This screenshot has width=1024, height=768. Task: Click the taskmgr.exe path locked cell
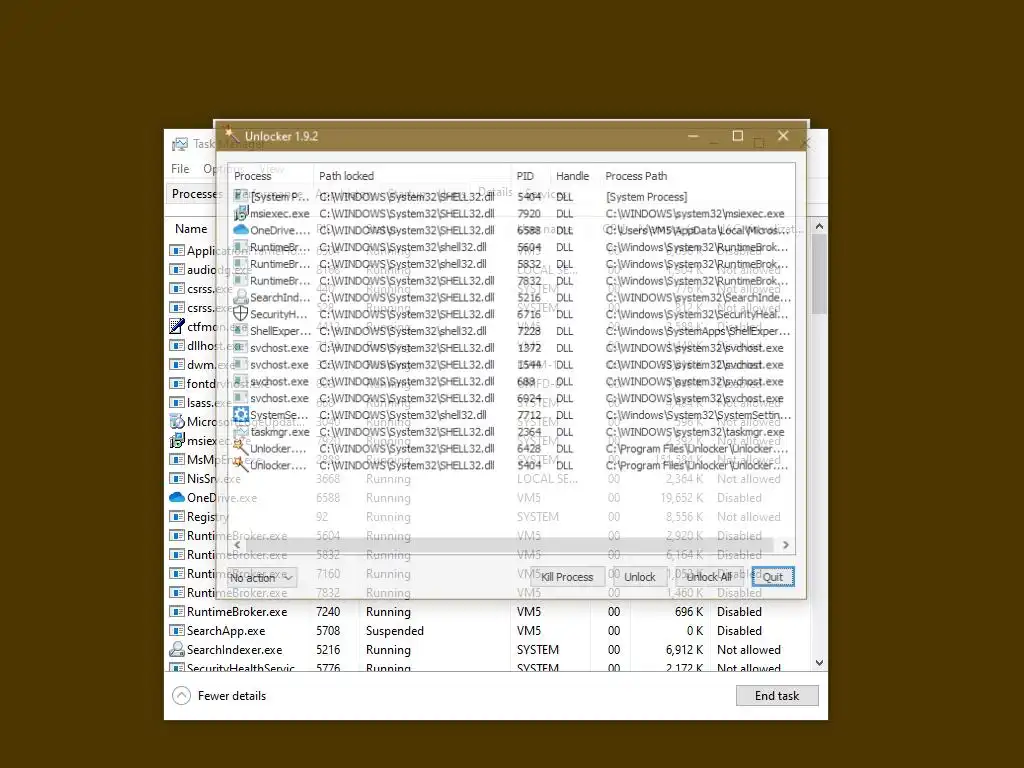[x=406, y=432]
